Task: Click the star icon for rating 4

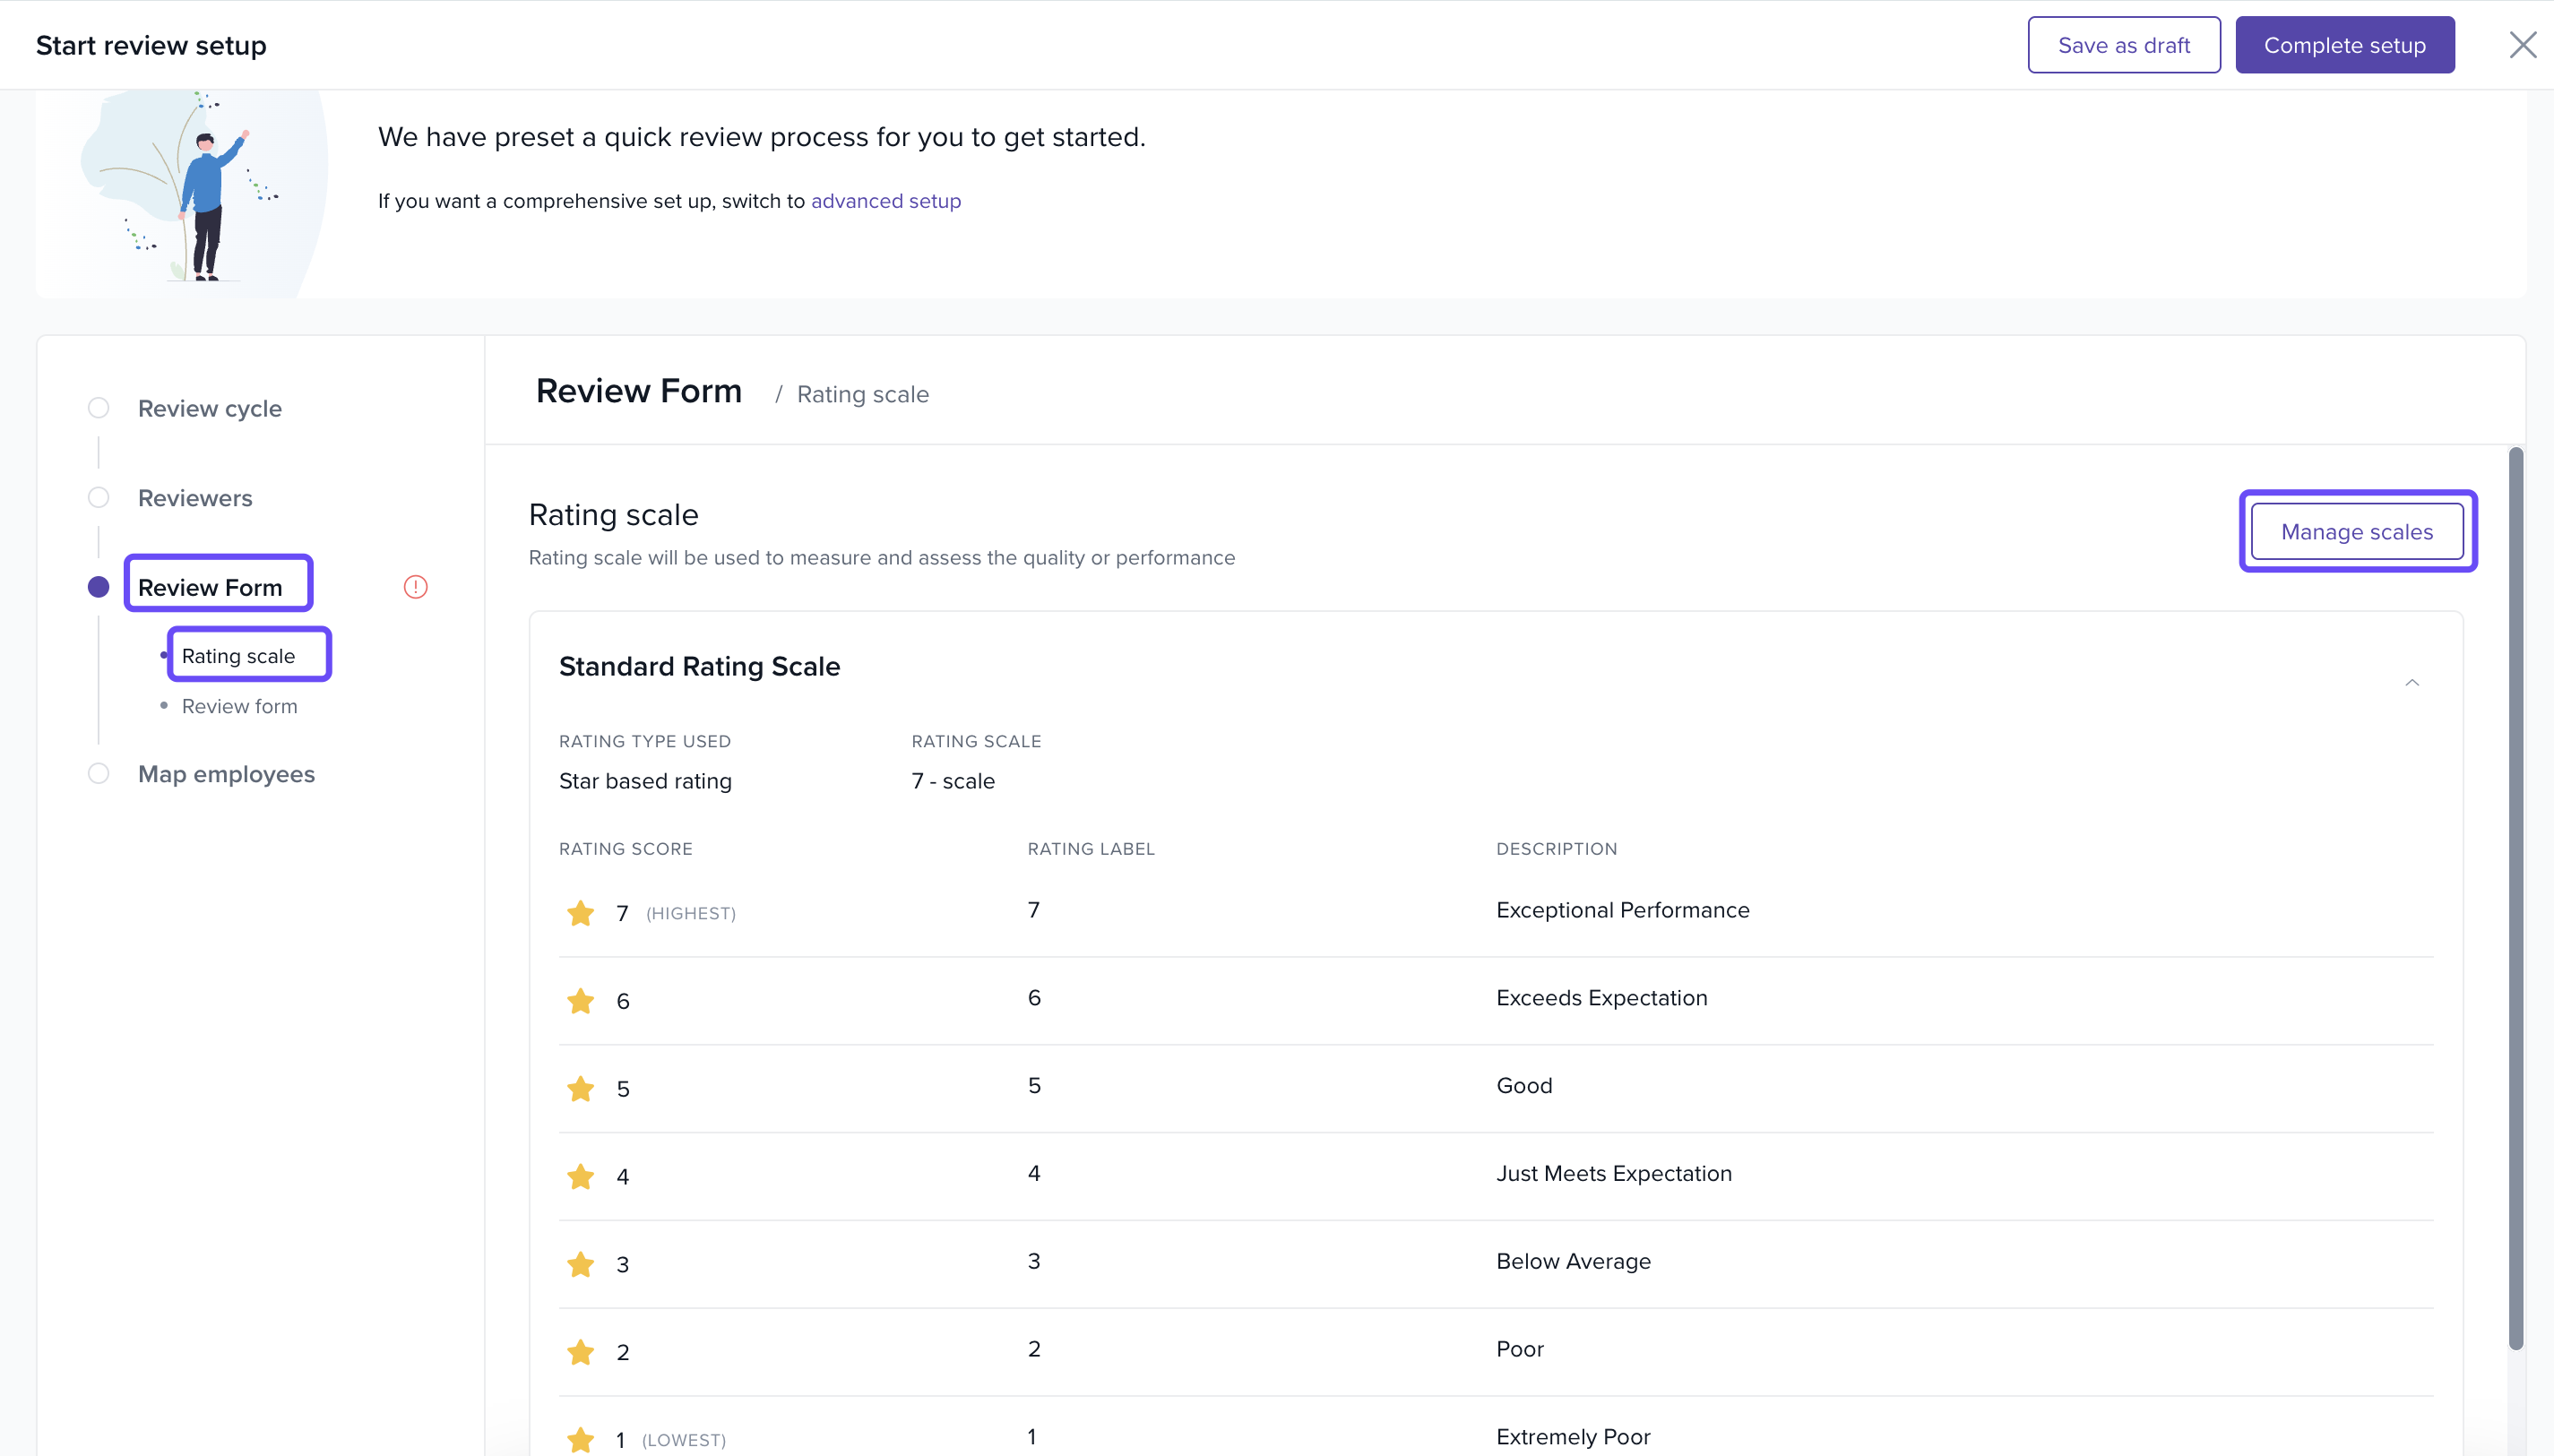Action: (580, 1177)
